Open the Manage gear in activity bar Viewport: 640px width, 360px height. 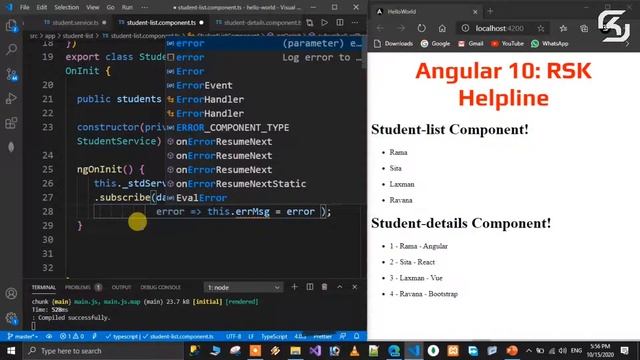pos(11,318)
